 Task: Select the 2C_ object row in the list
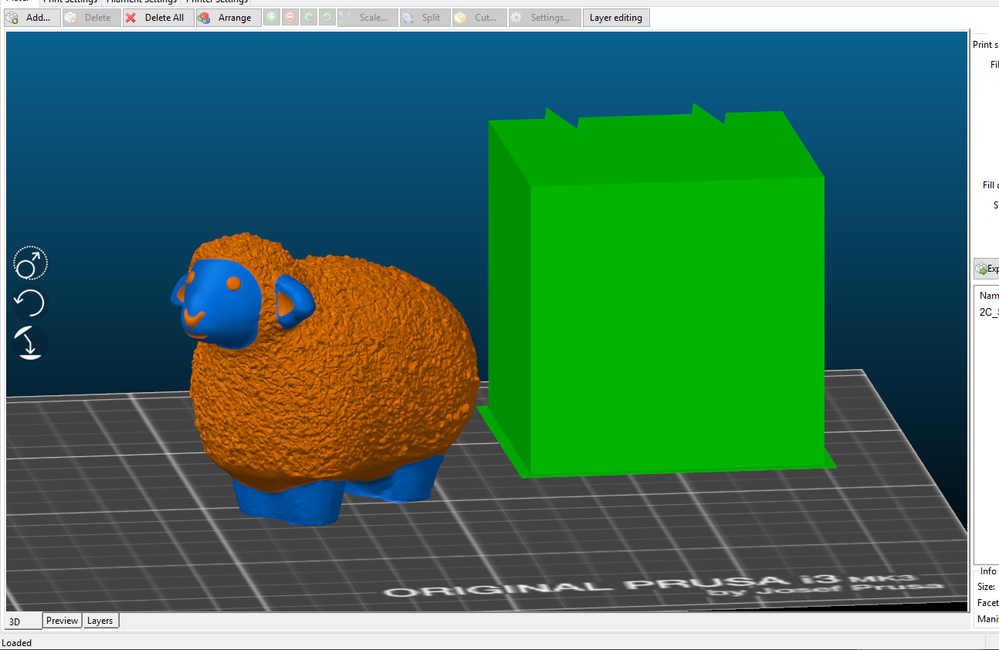tap(989, 312)
